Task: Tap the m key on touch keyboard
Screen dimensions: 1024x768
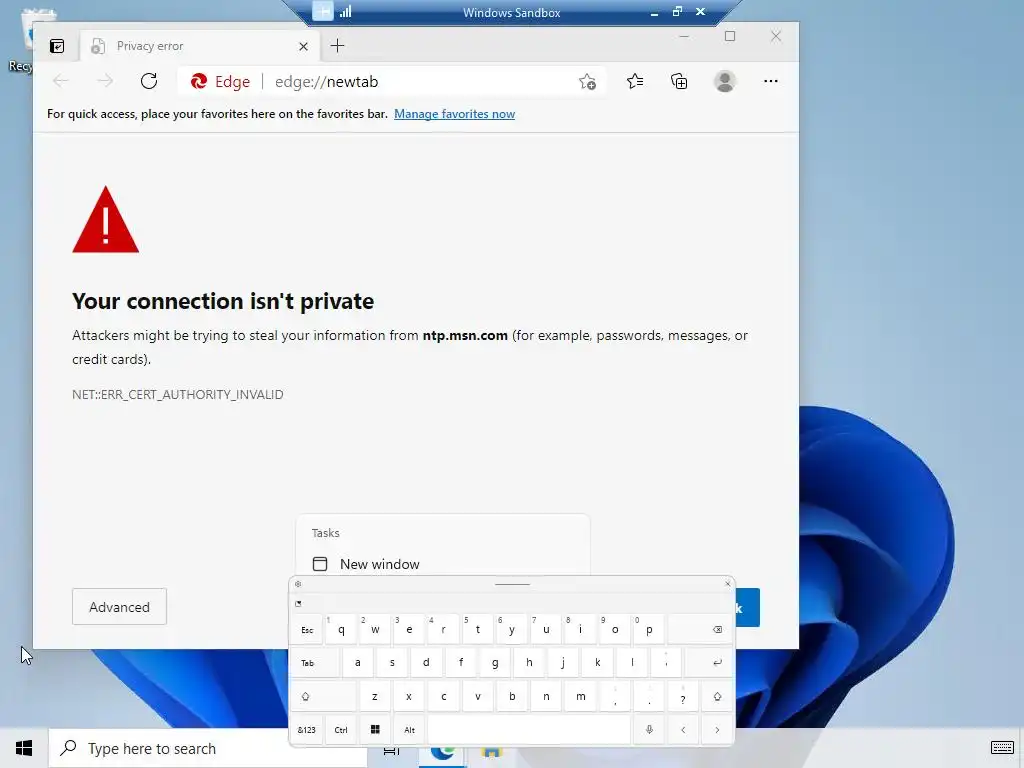Action: click(581, 697)
